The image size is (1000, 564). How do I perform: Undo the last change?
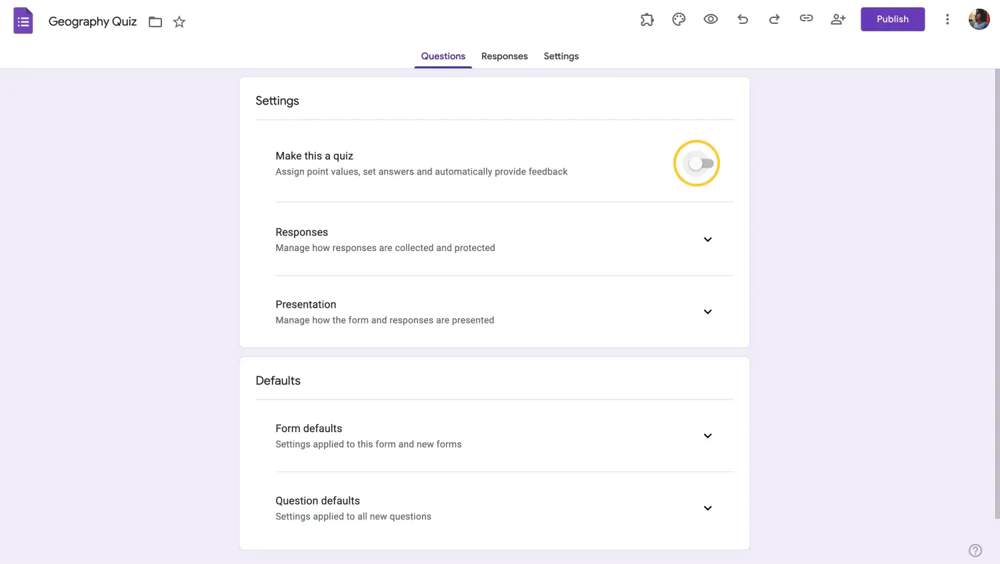pyautogui.click(x=742, y=19)
